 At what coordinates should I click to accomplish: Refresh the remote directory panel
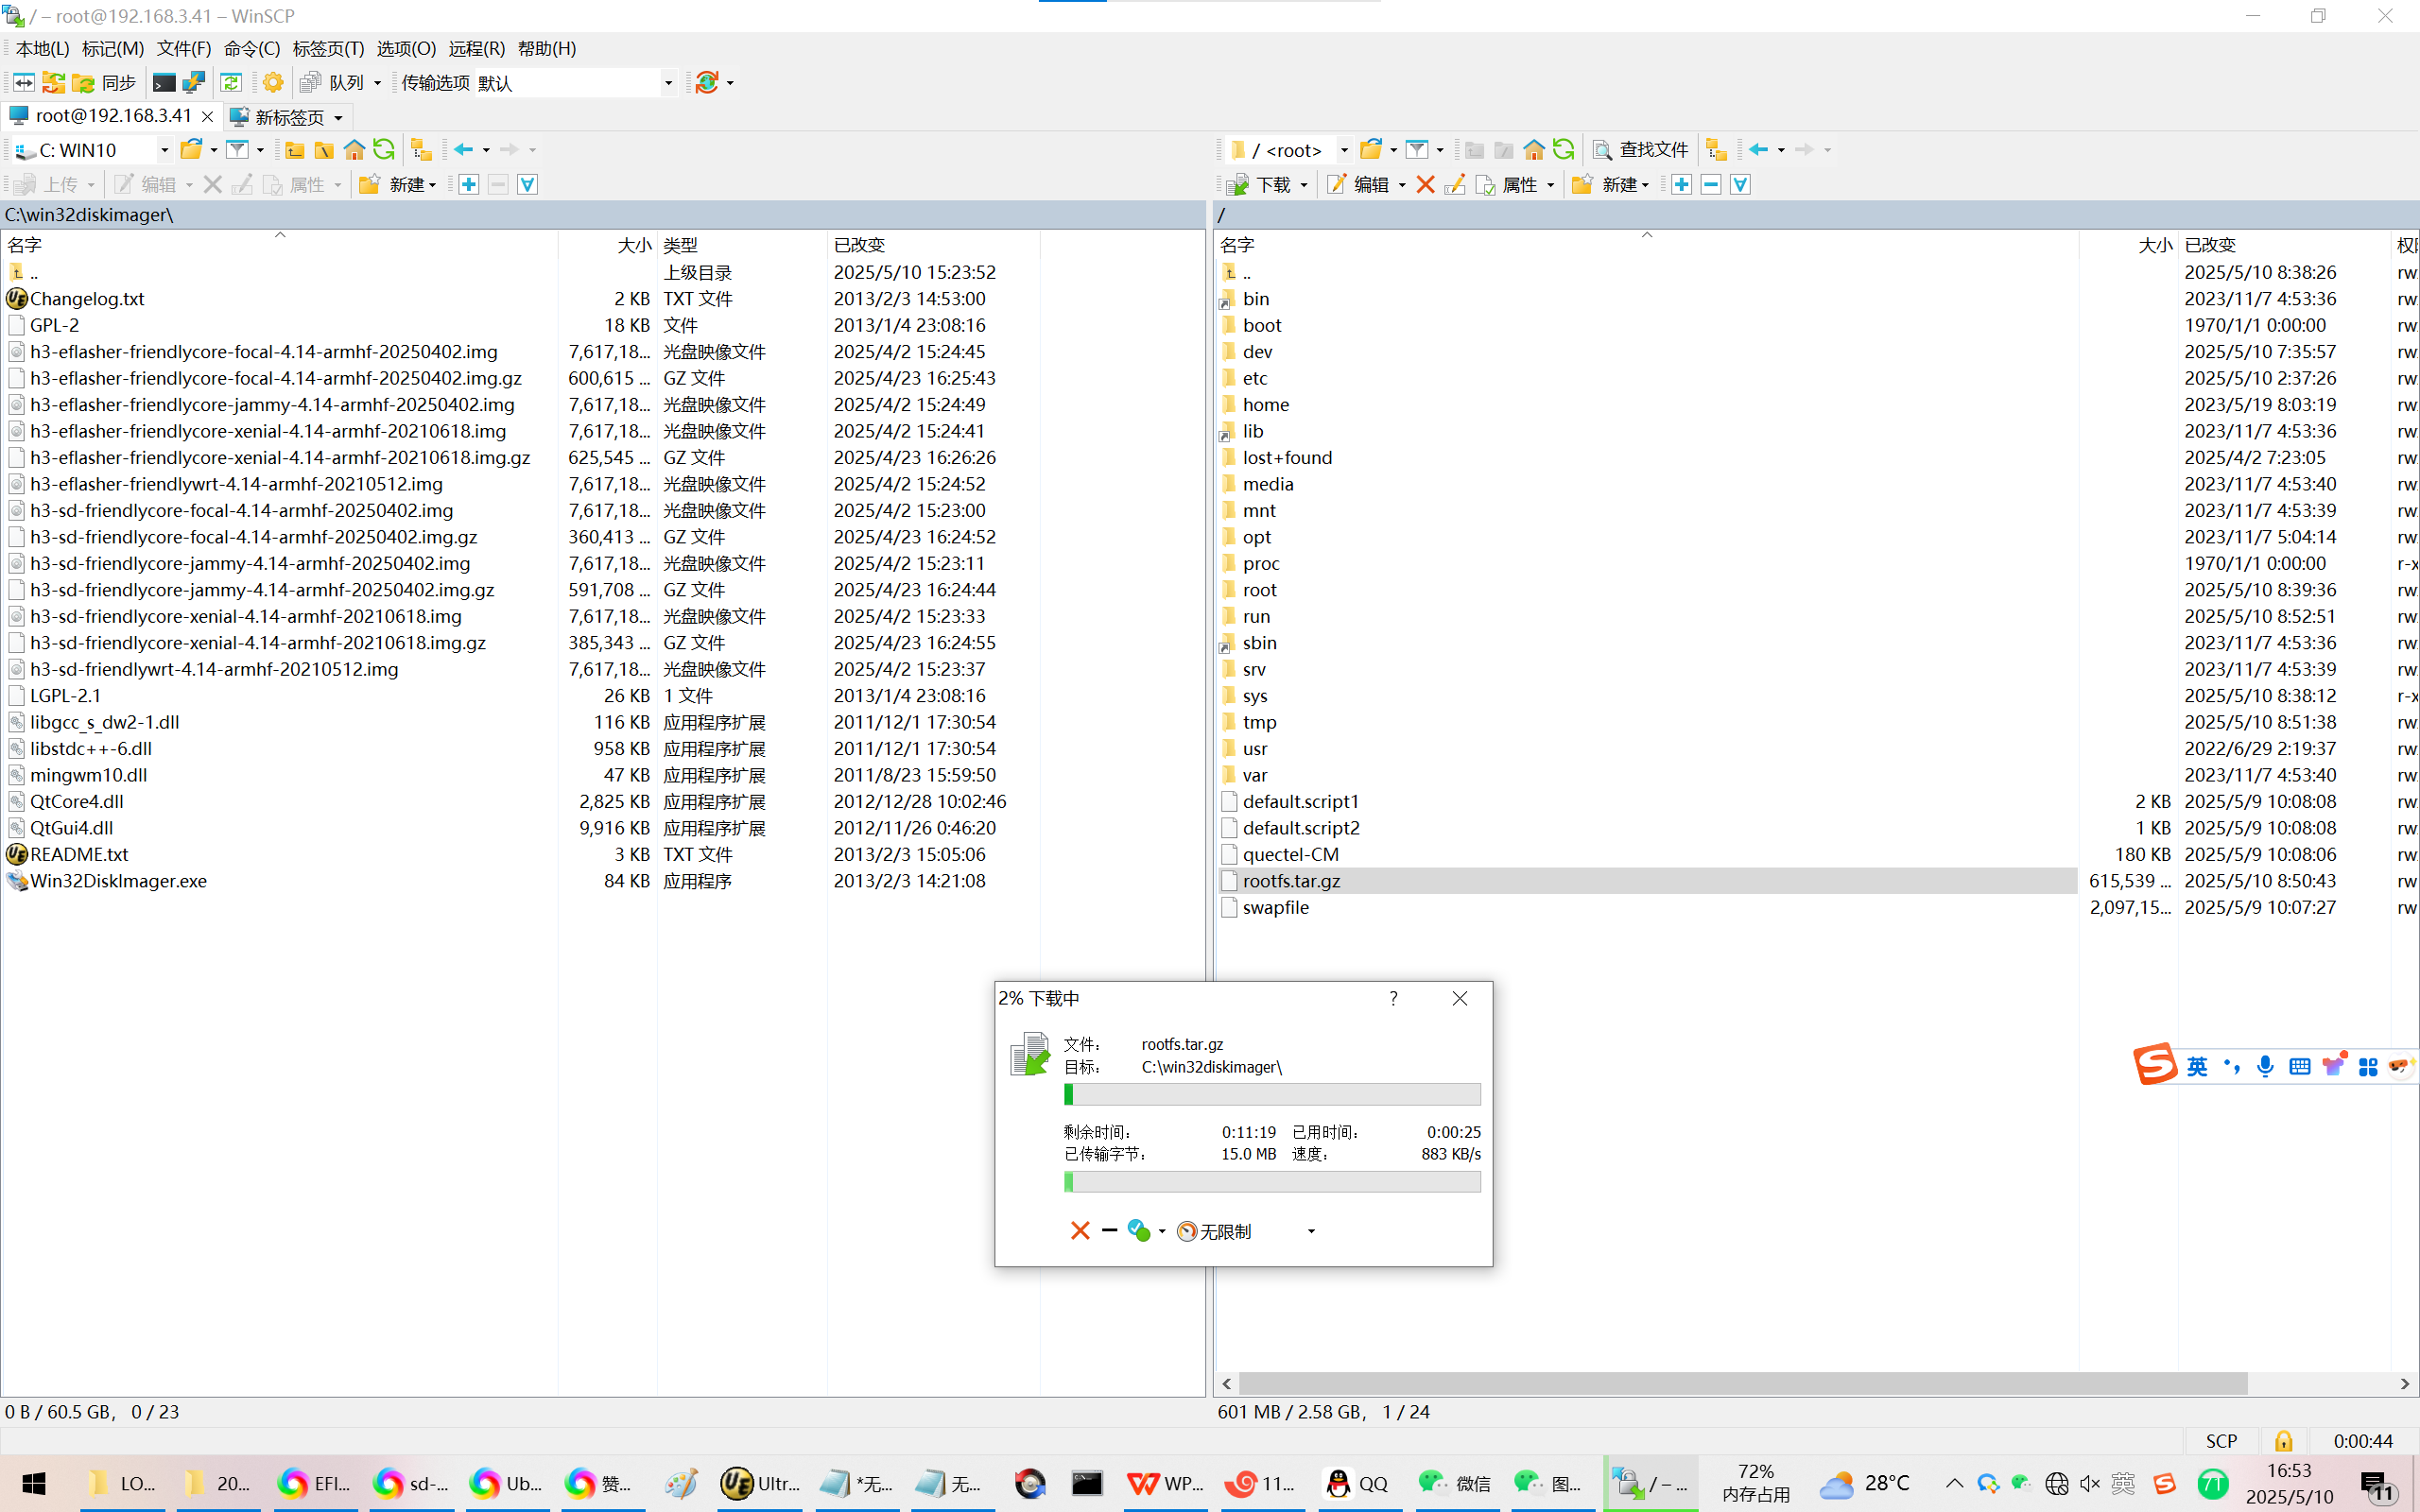1564,149
